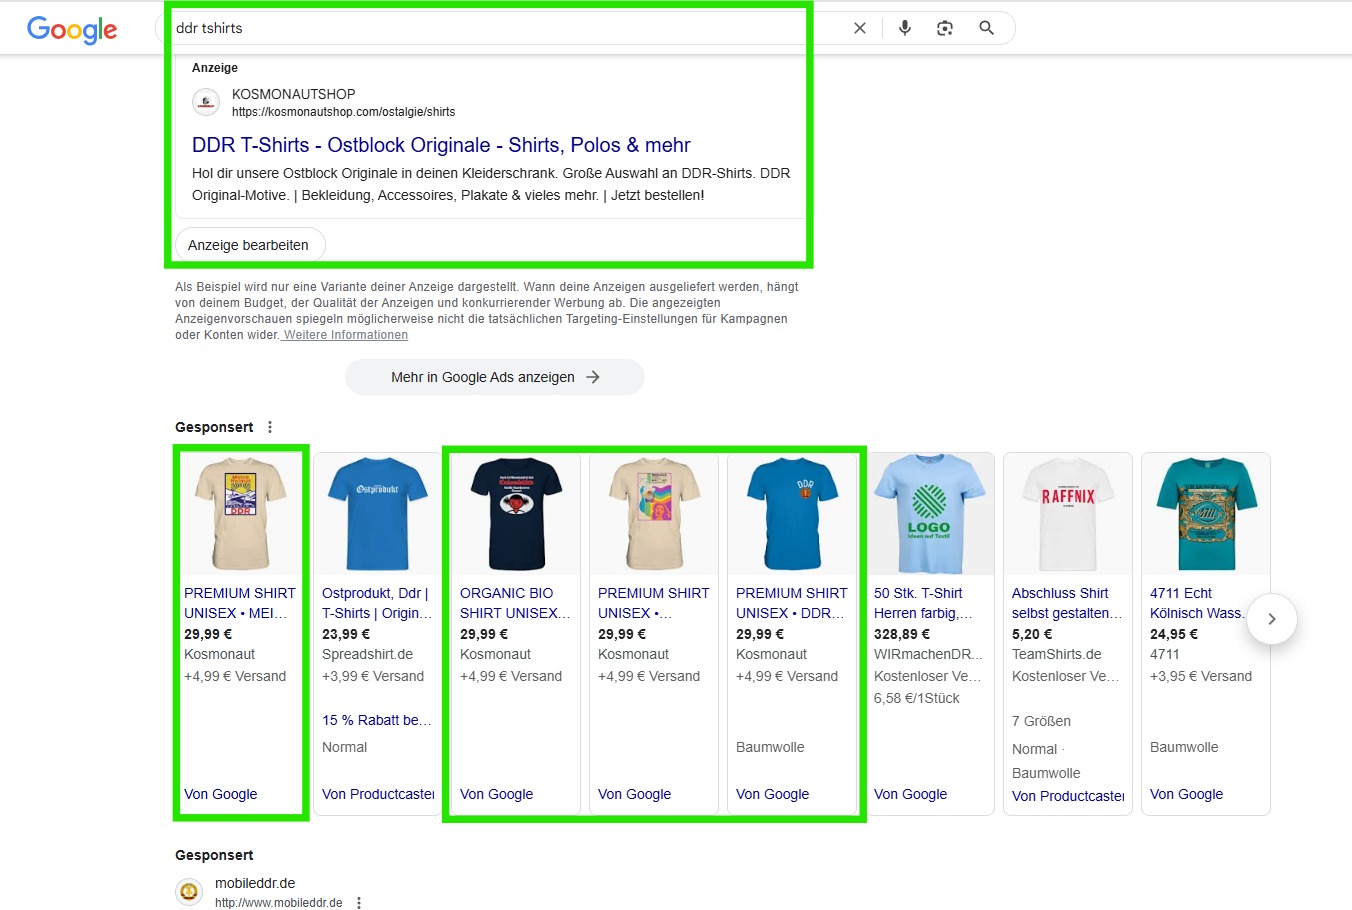Click the 5,20 € price
This screenshot has height=910, width=1352.
[x=1032, y=634]
